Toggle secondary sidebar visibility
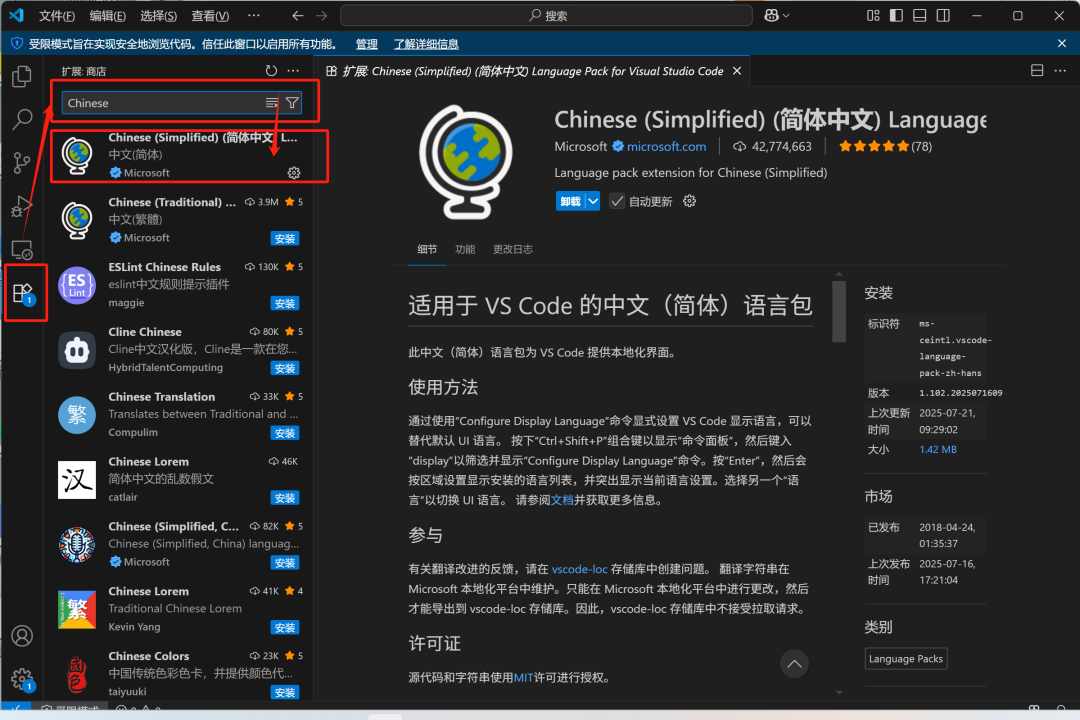 click(943, 15)
